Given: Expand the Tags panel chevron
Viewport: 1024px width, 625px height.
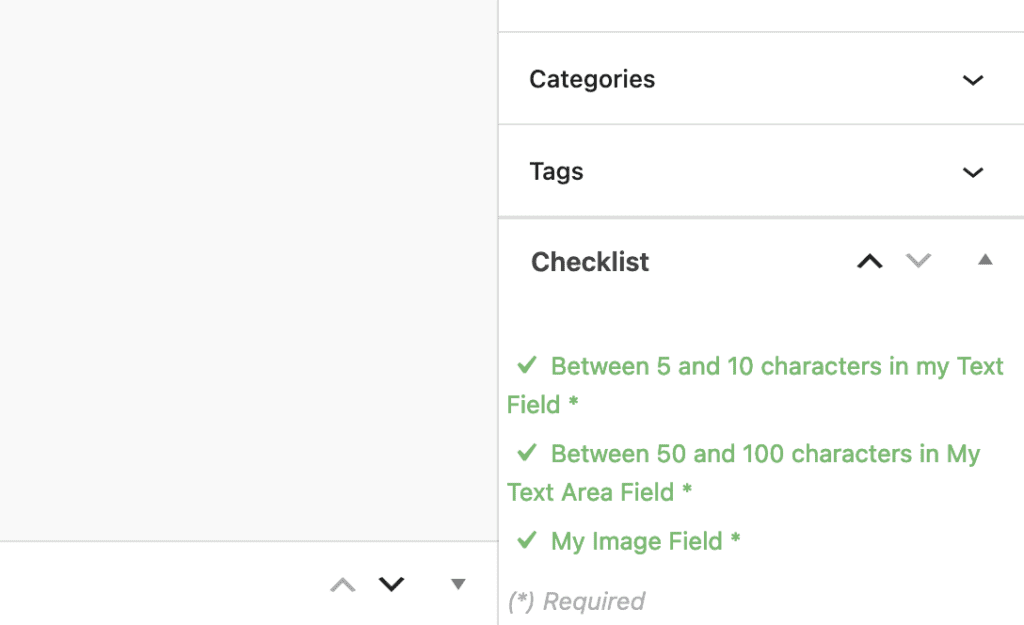Looking at the screenshot, I should pyautogui.click(x=972, y=172).
